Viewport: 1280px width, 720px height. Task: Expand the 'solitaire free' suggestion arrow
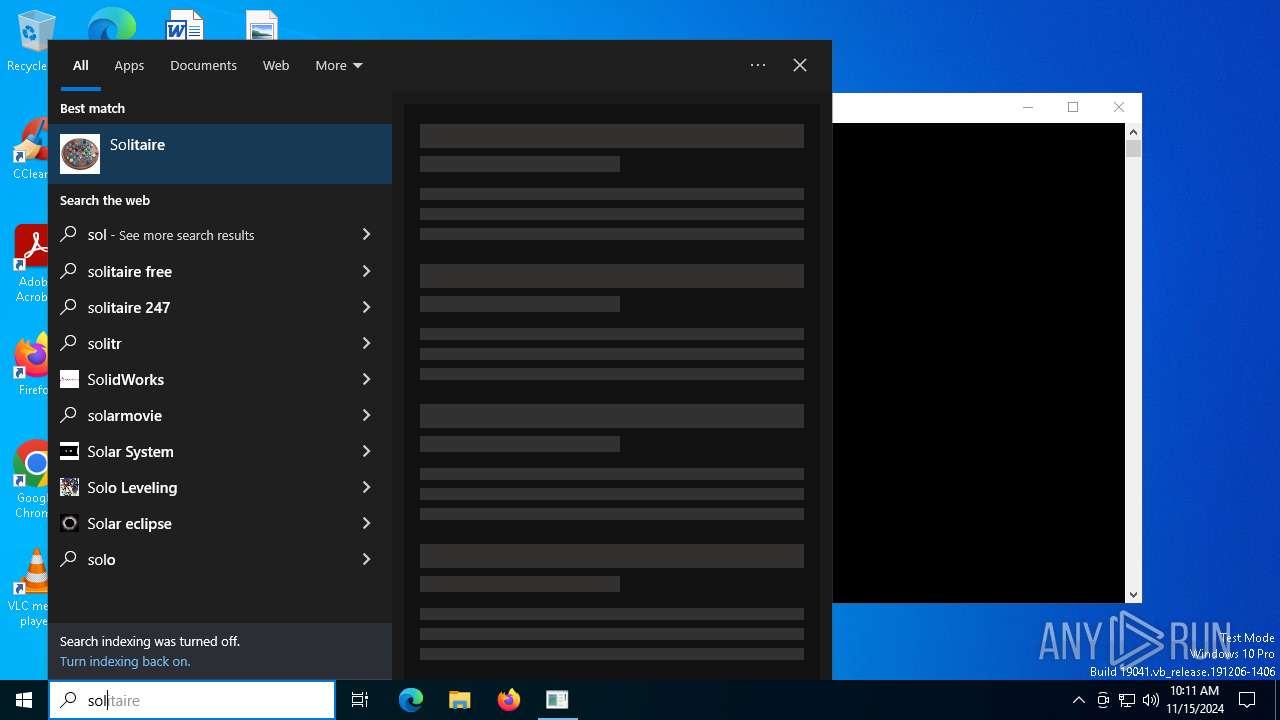pyautogui.click(x=366, y=271)
